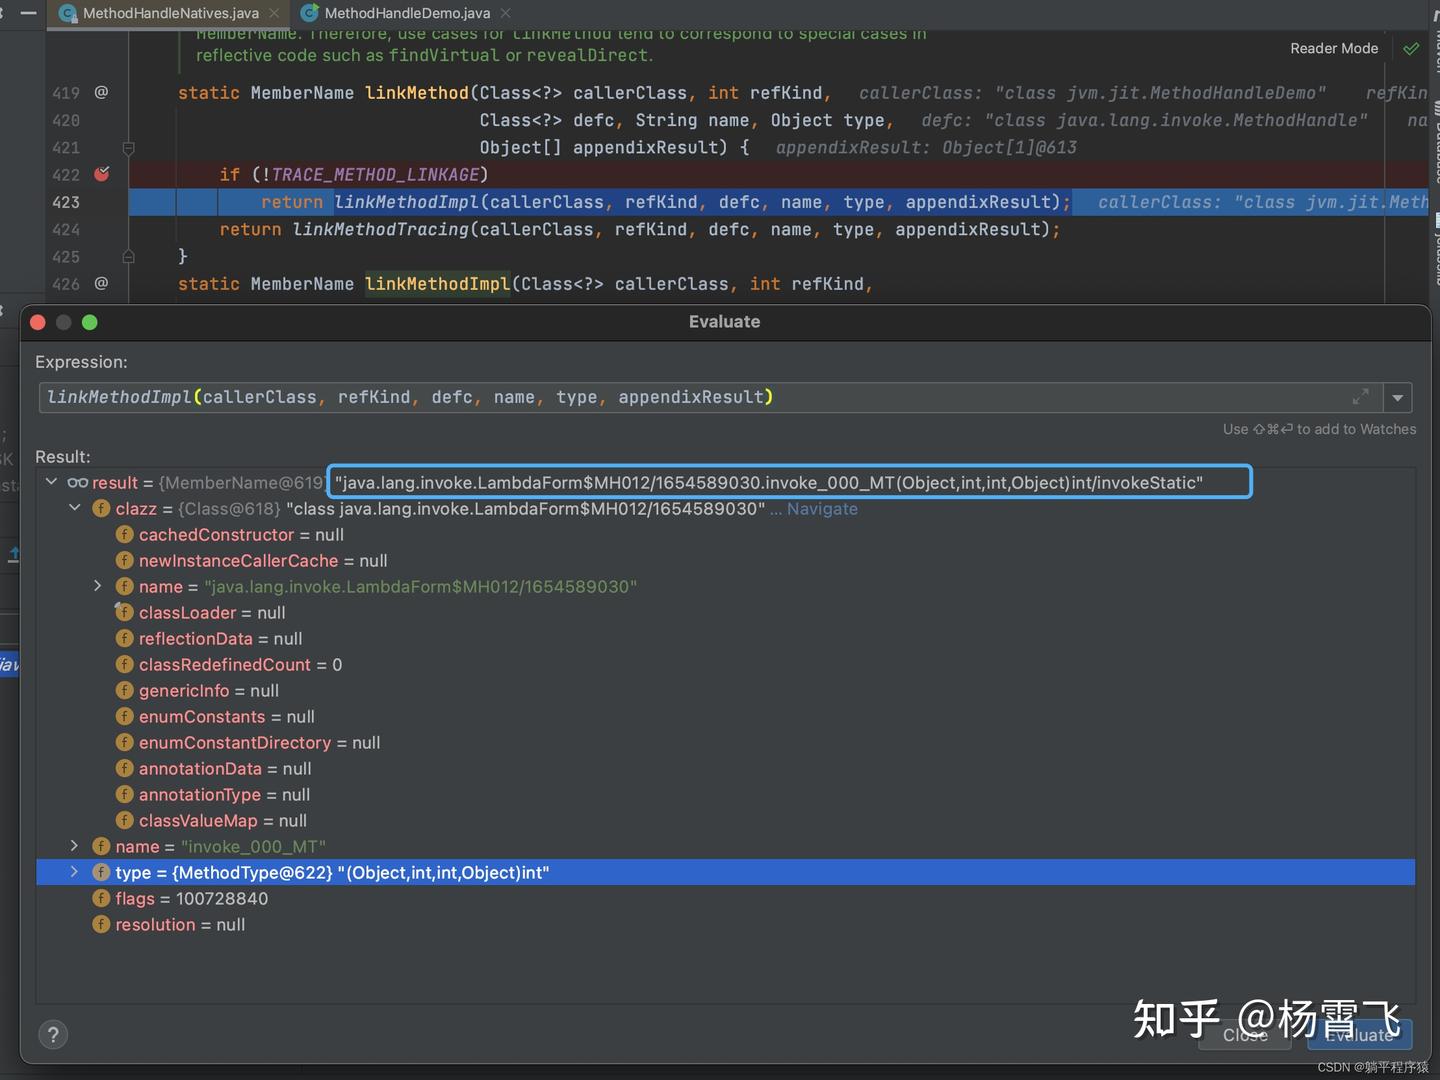1440x1080 pixels.
Task: Click the expand-expression-field icon in Evaluate dialog
Action: click(1360, 397)
